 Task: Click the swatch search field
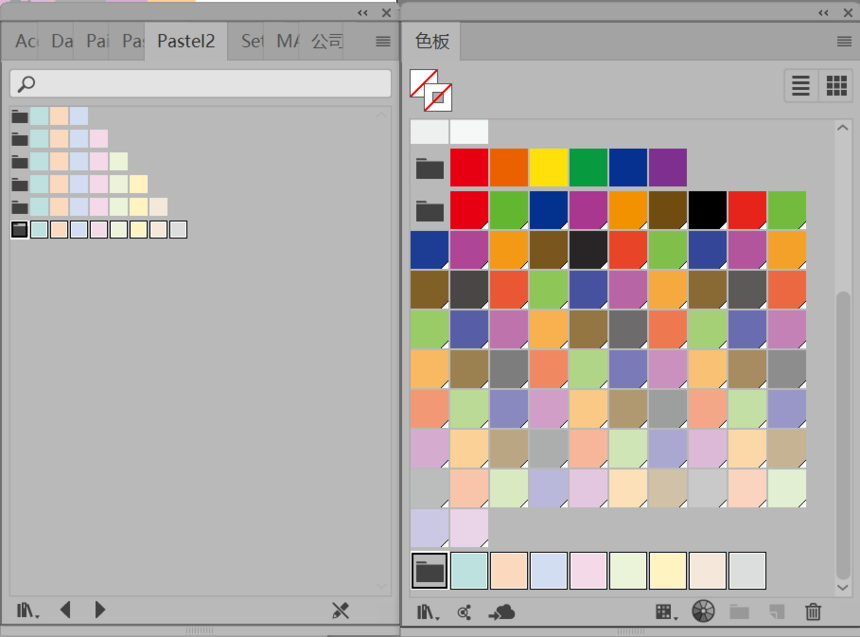click(x=201, y=83)
